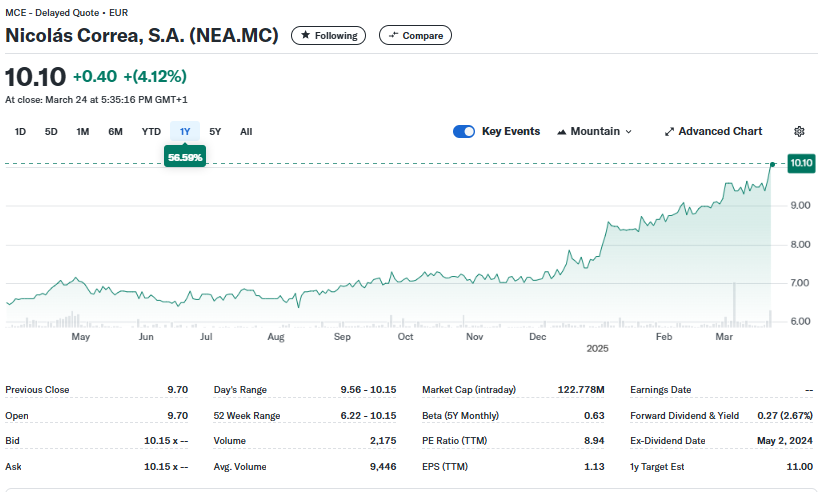Click the Earnings Date label
This screenshot has width=835, height=492.
coord(661,390)
